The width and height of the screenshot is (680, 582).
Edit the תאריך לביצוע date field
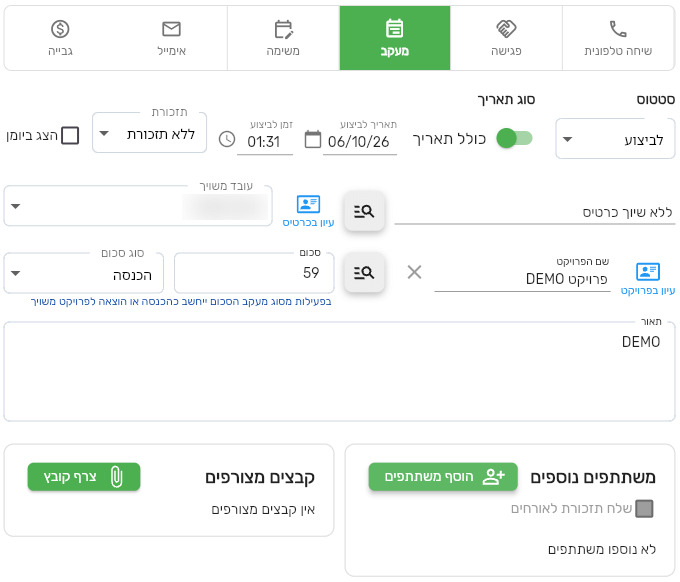[360, 142]
